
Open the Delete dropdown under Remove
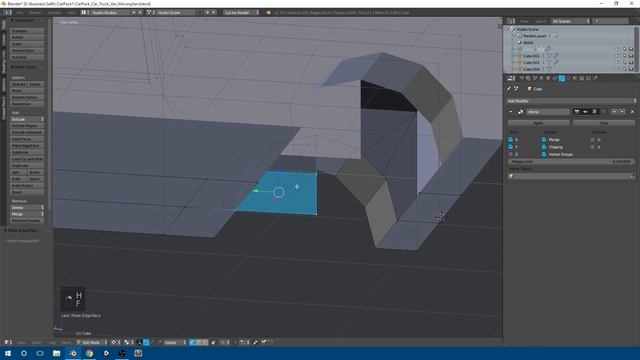(27, 207)
